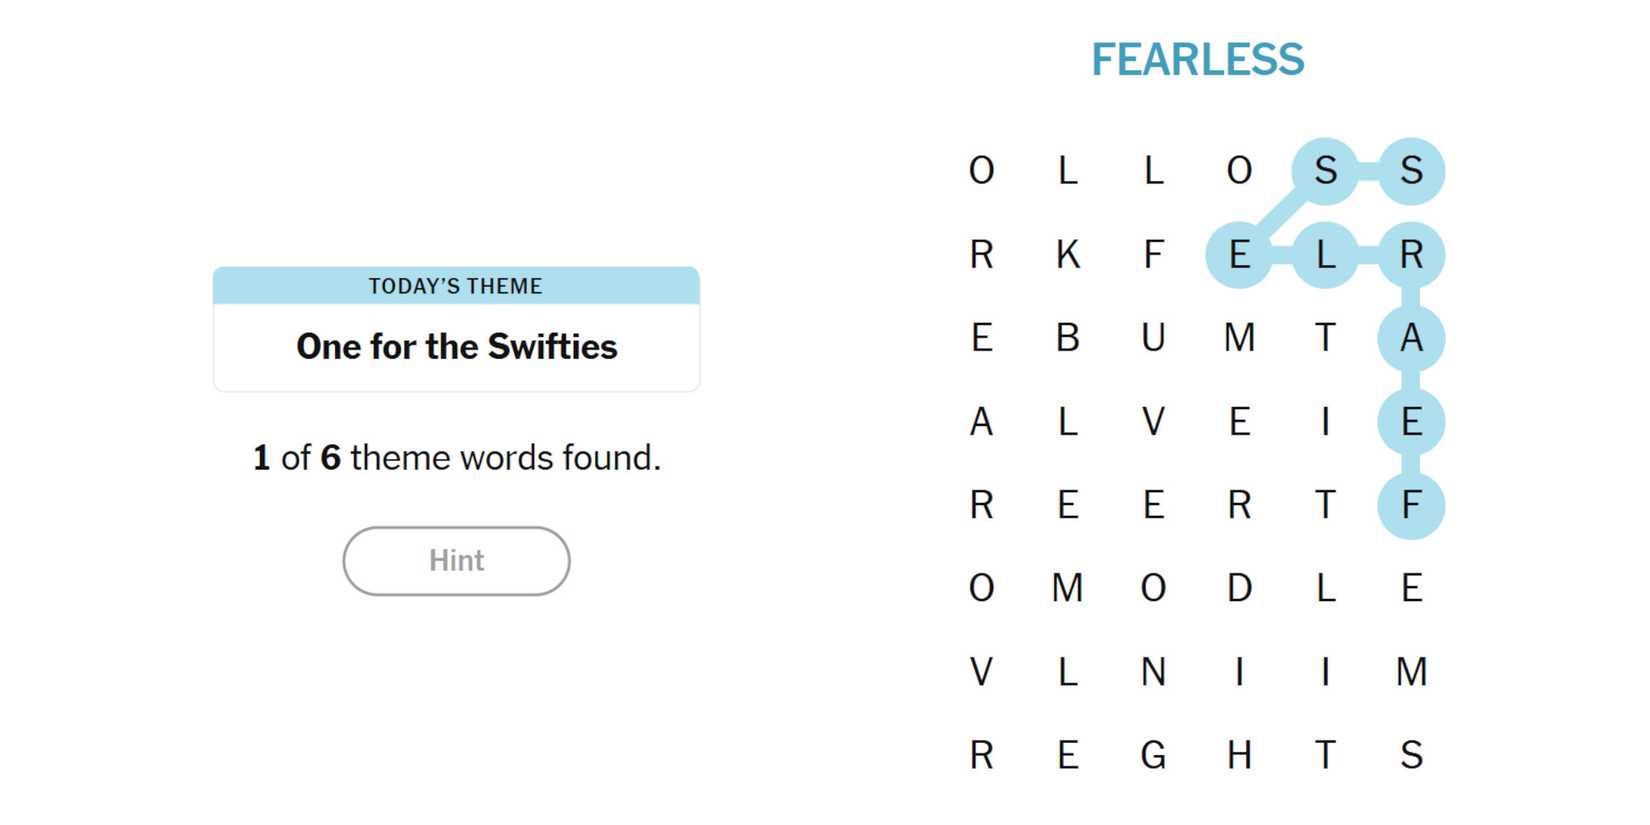The image size is (1650, 825).
Task: Click the highlighted letter F
Action: click(x=1410, y=505)
